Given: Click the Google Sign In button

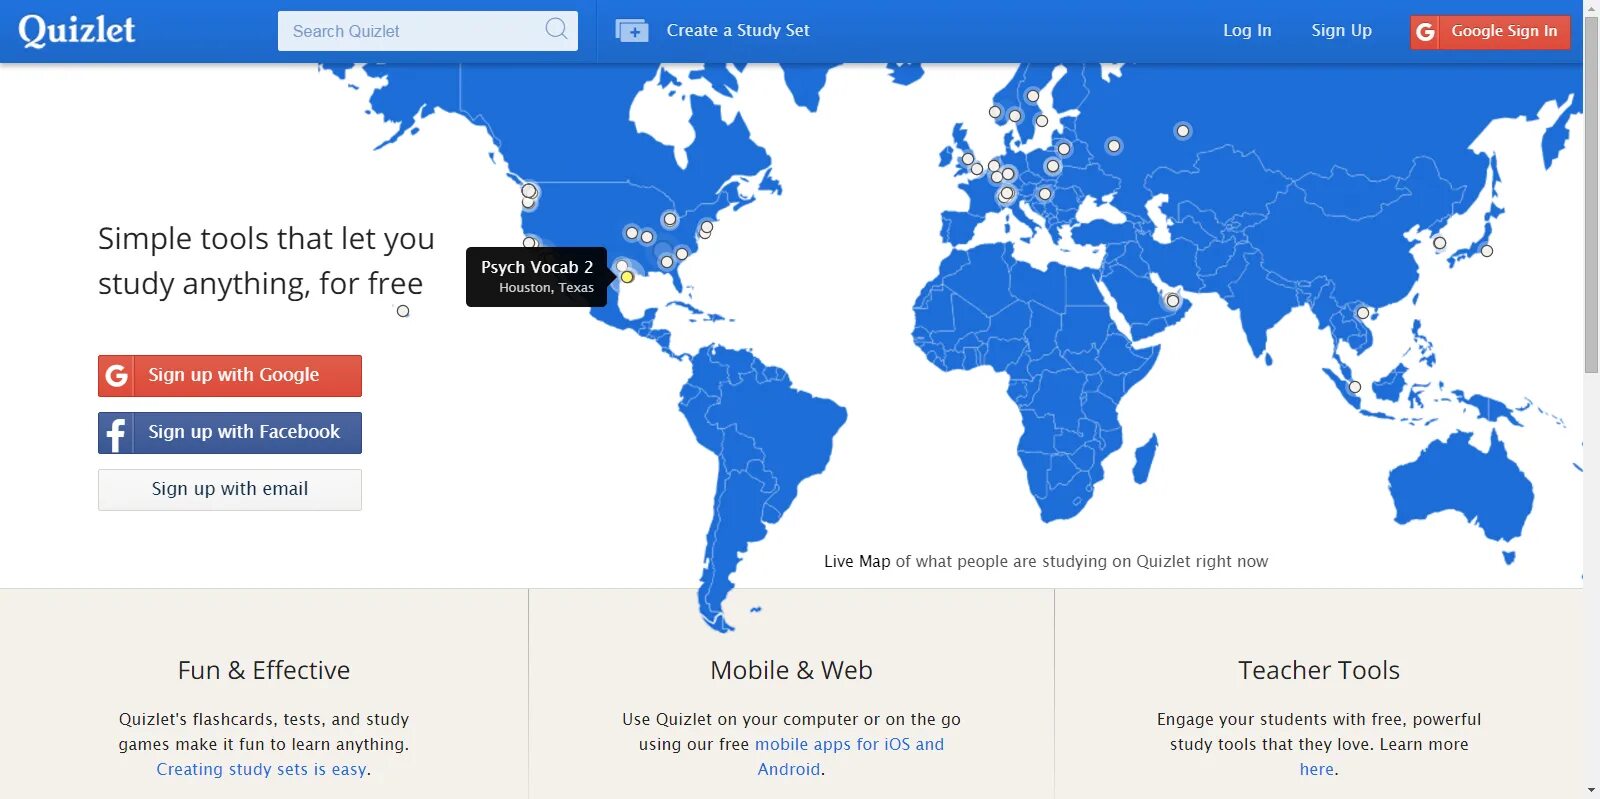Looking at the screenshot, I should click(x=1490, y=32).
